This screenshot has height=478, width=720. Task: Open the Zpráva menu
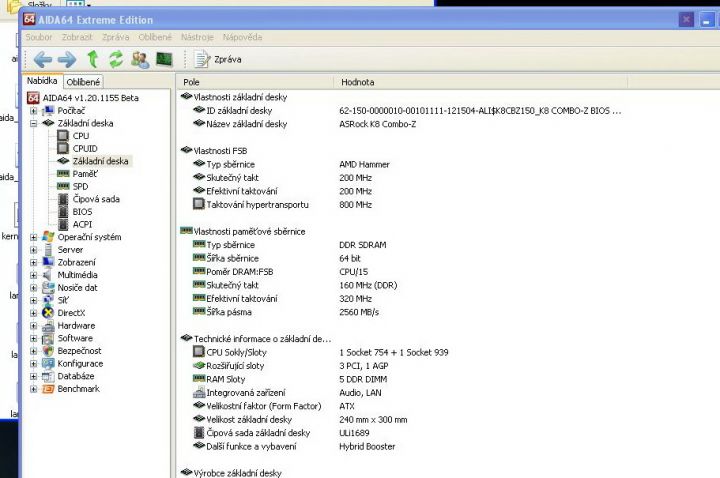(x=115, y=37)
